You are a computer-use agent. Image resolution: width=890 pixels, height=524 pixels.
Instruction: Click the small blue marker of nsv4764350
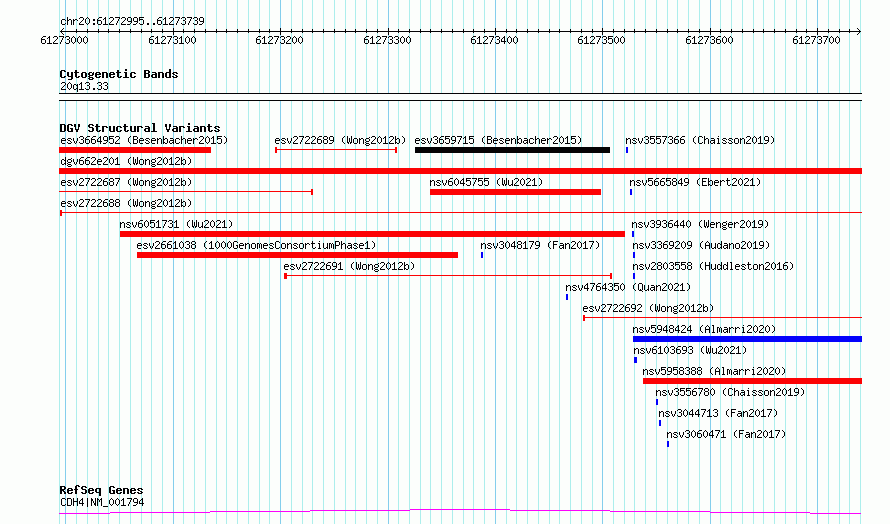pyautogui.click(x=566, y=297)
